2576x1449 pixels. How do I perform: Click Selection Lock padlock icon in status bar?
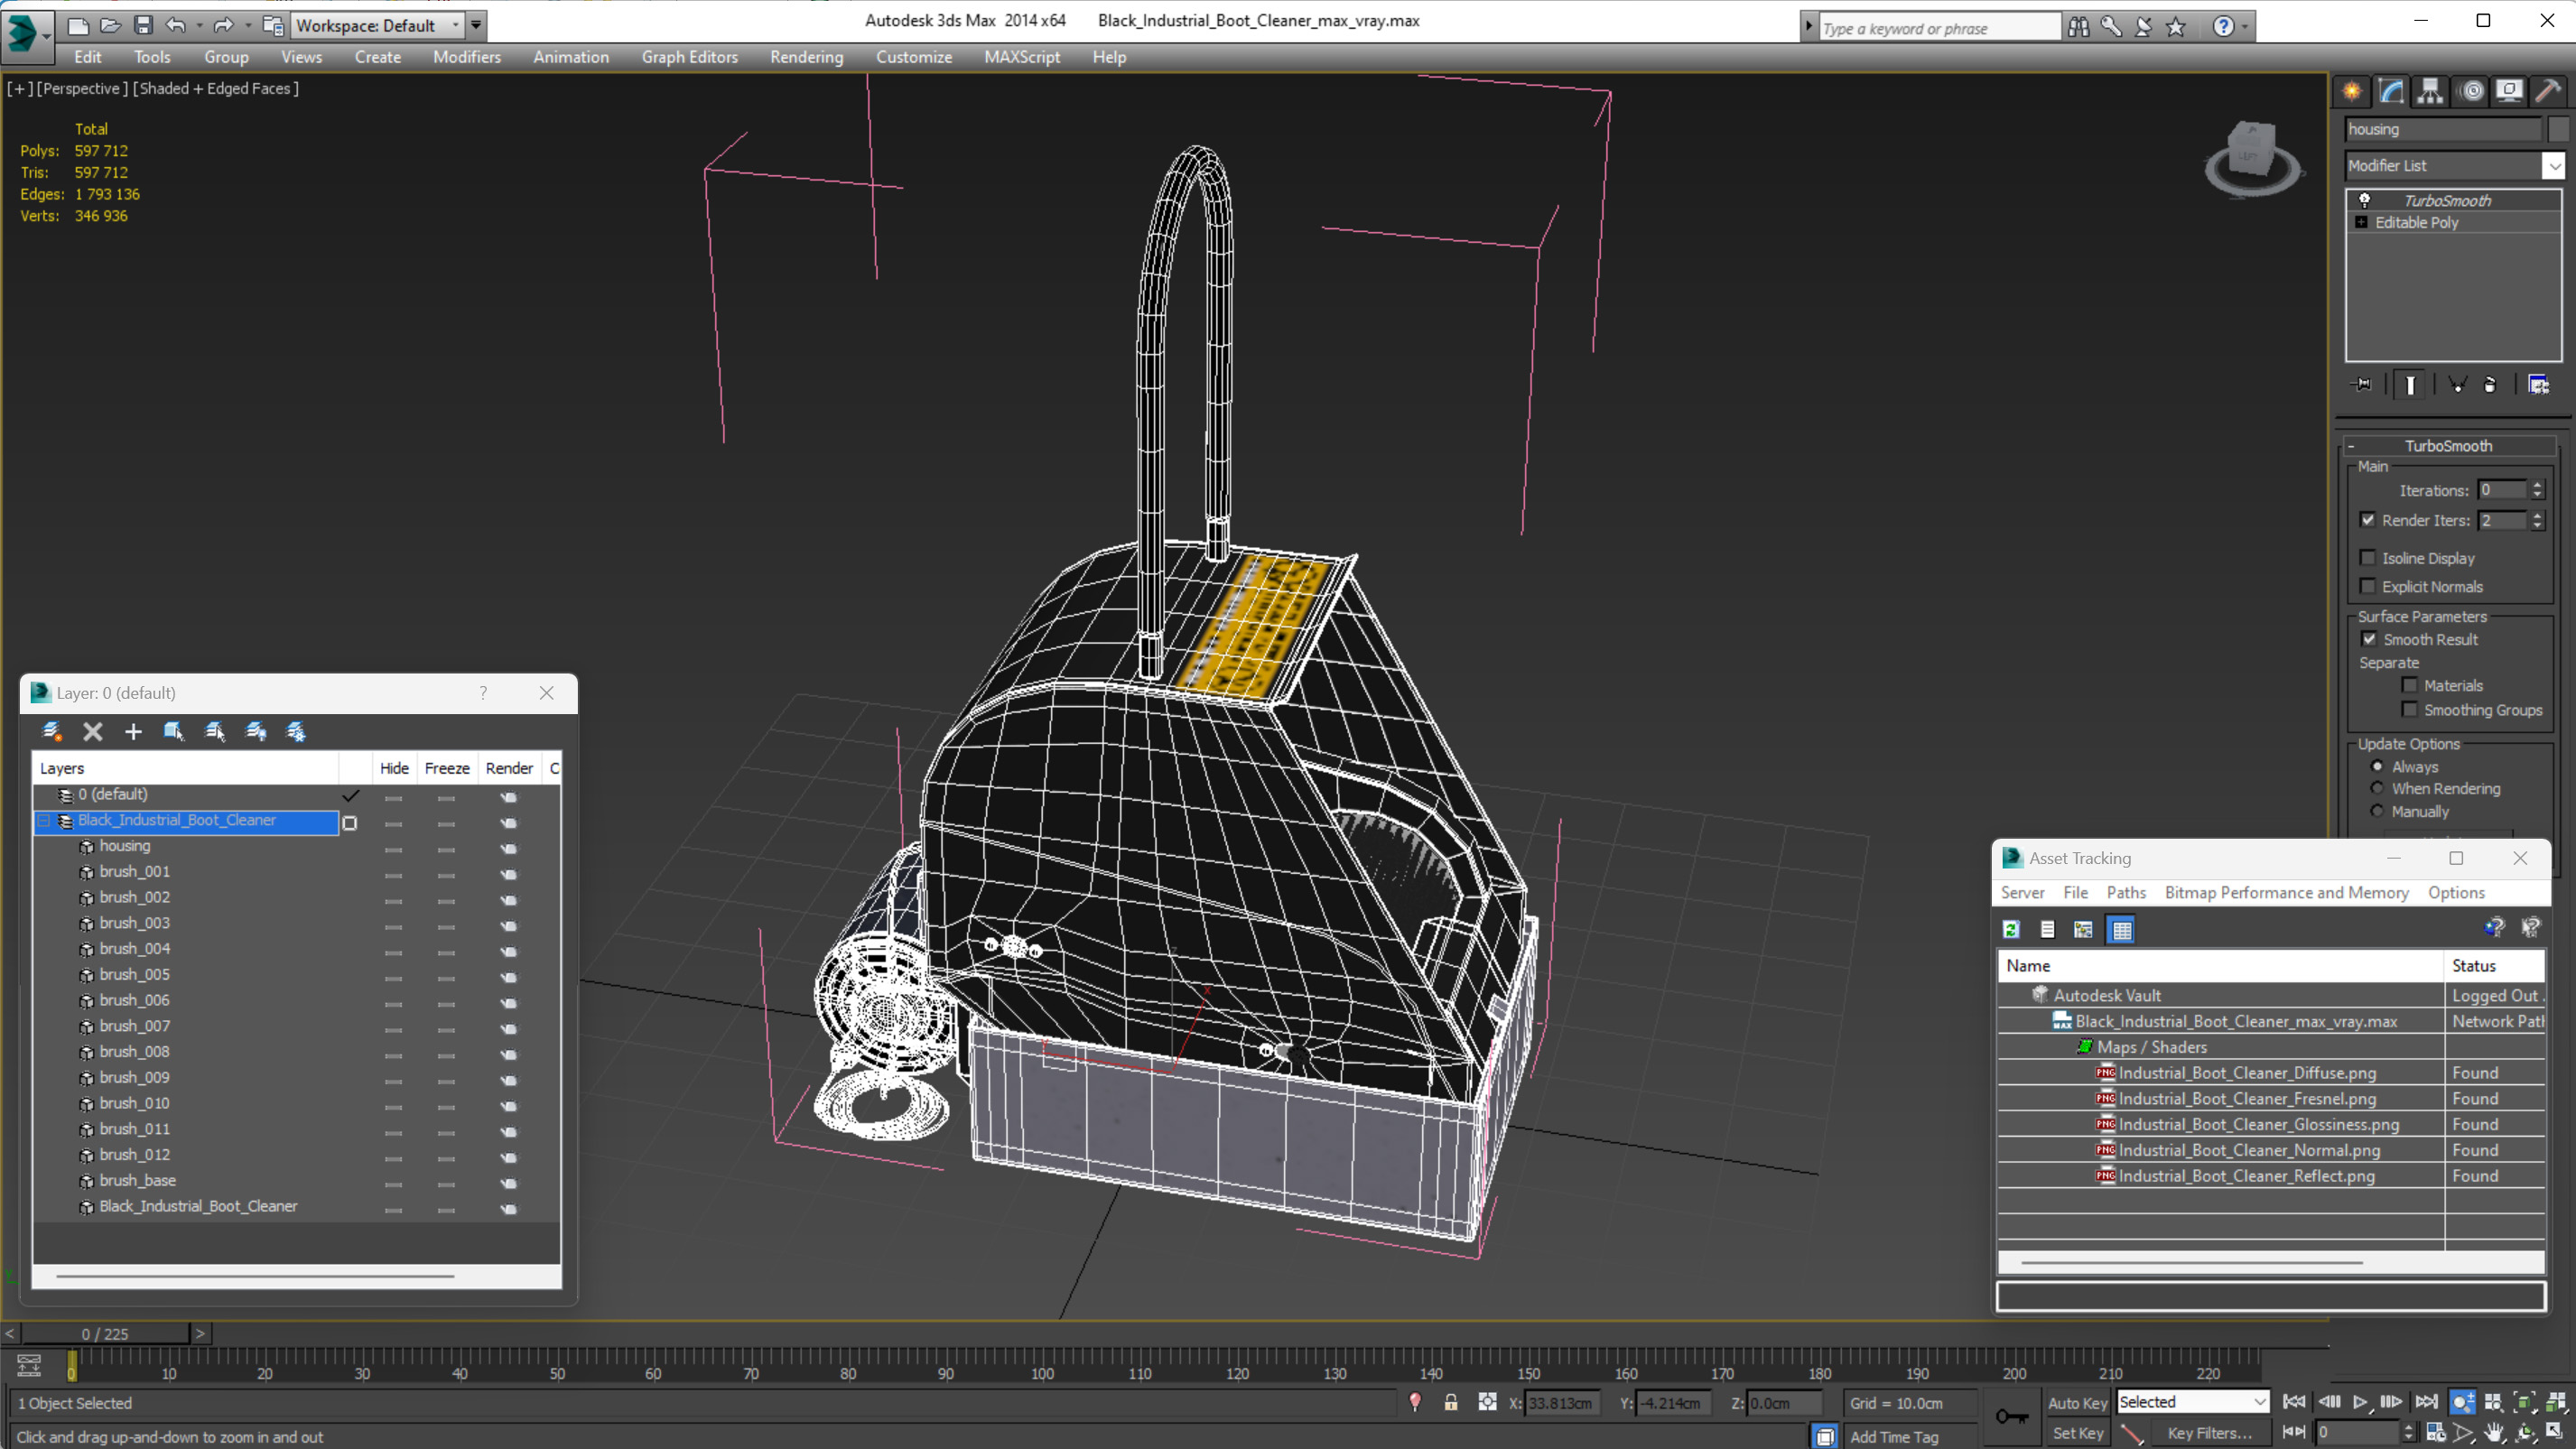tap(1451, 1402)
